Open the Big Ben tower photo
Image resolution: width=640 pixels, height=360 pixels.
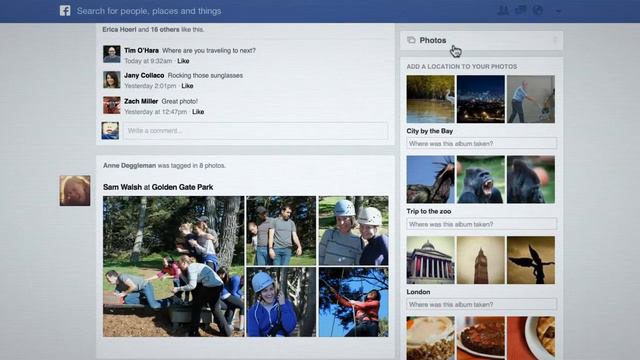[x=480, y=260]
